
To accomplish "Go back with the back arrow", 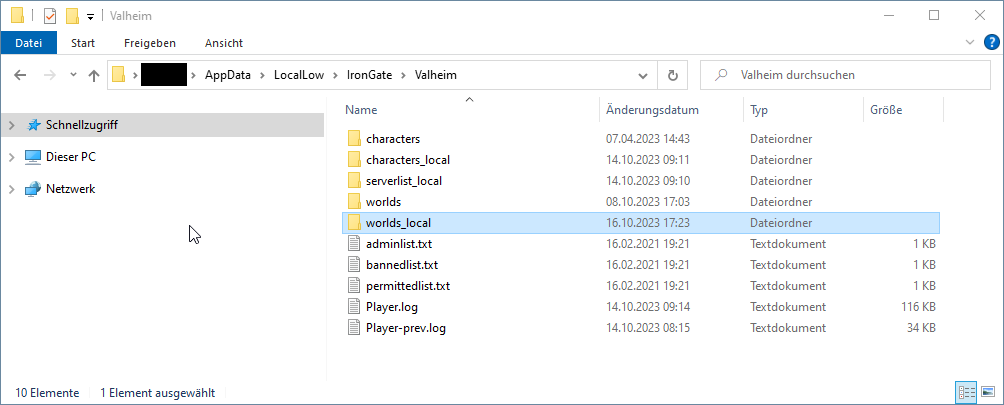I will click(20, 75).
